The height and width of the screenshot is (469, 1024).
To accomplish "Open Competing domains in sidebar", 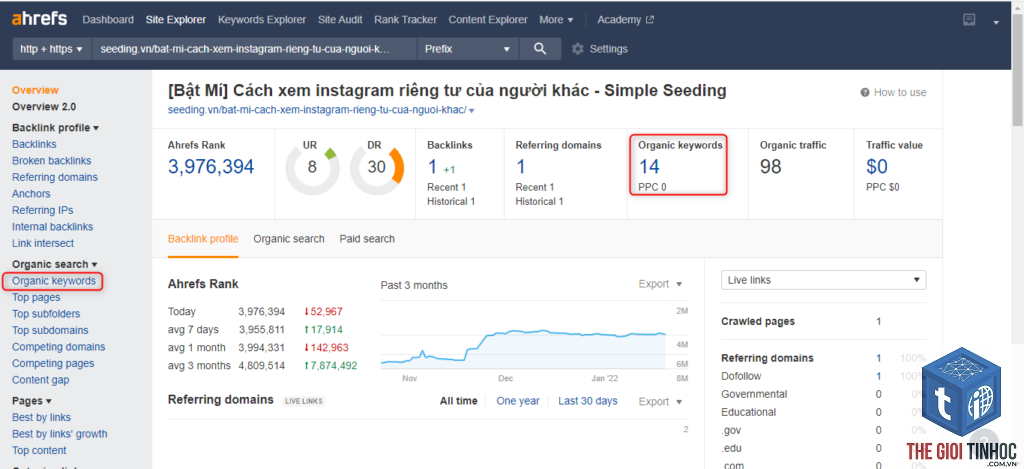I will pos(58,347).
